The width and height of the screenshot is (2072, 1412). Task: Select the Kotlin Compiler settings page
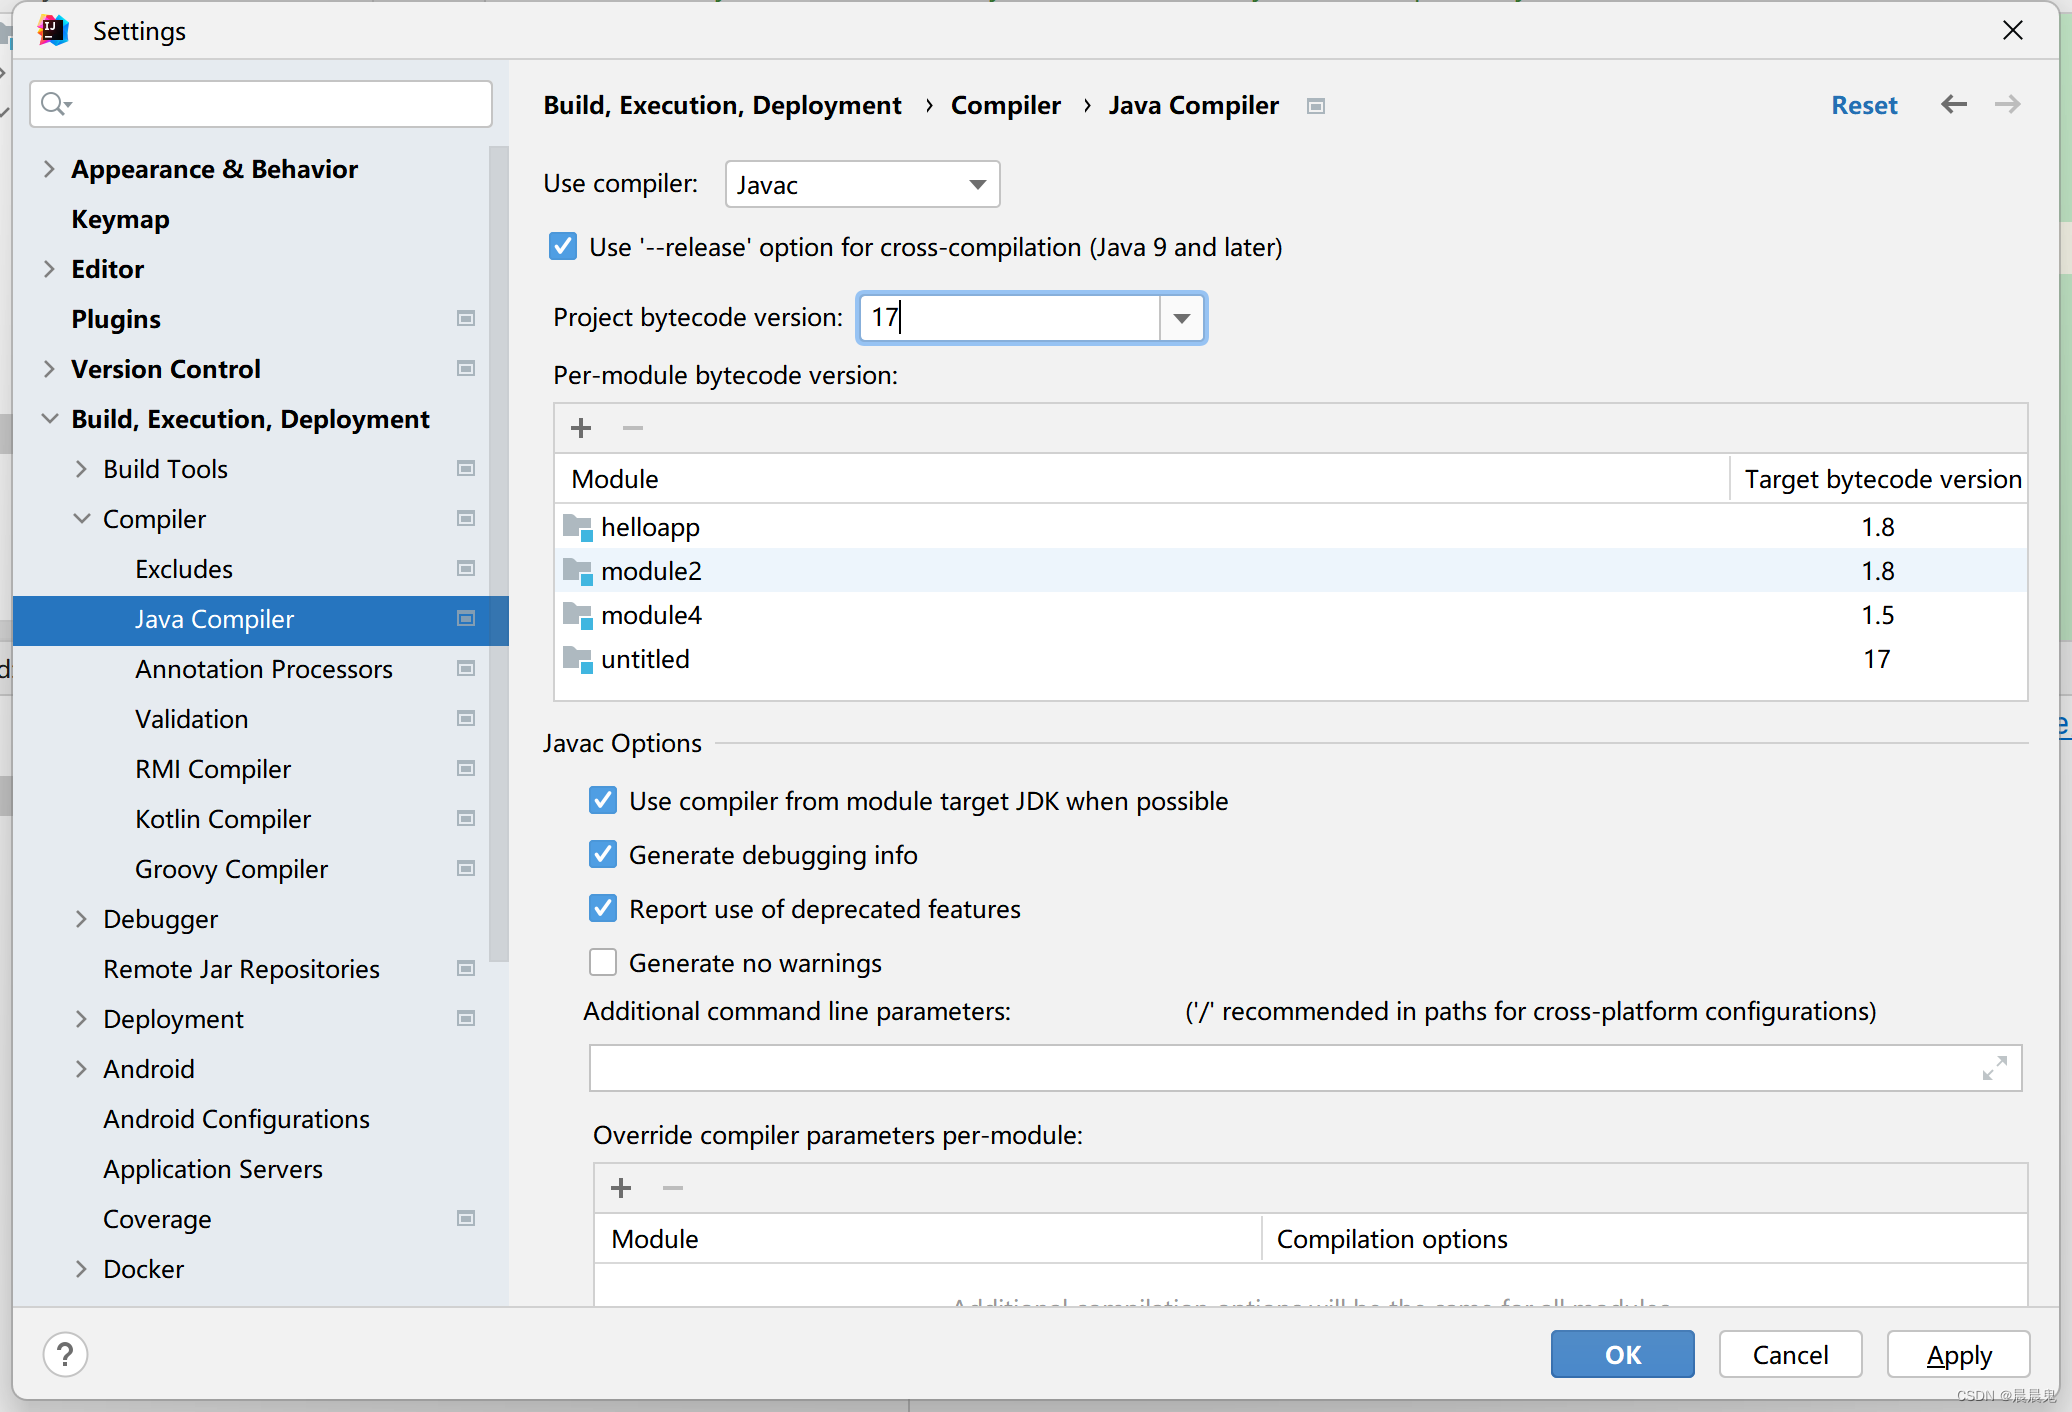pyautogui.click(x=223, y=819)
